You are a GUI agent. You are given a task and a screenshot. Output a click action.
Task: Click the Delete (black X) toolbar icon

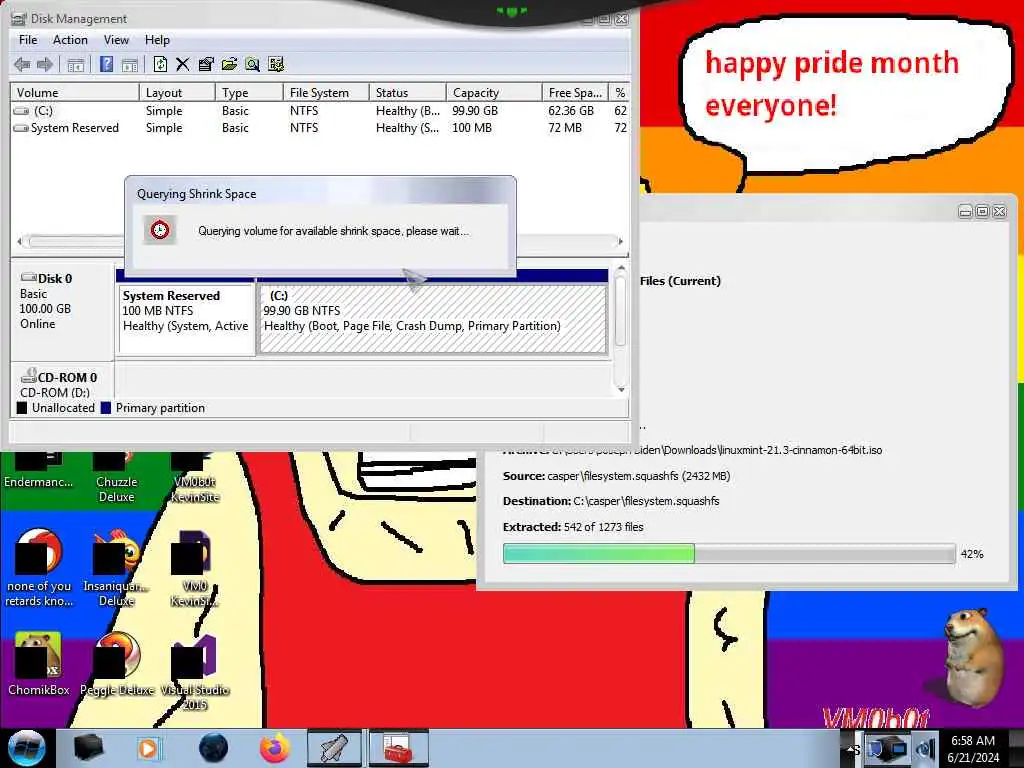click(x=183, y=64)
